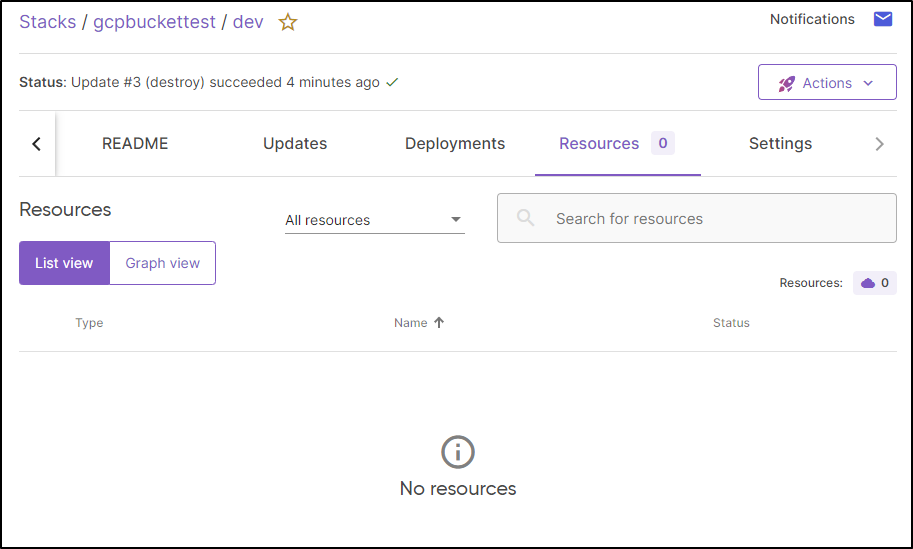Focus the Search for resources field
The height and width of the screenshot is (549, 913).
696,218
